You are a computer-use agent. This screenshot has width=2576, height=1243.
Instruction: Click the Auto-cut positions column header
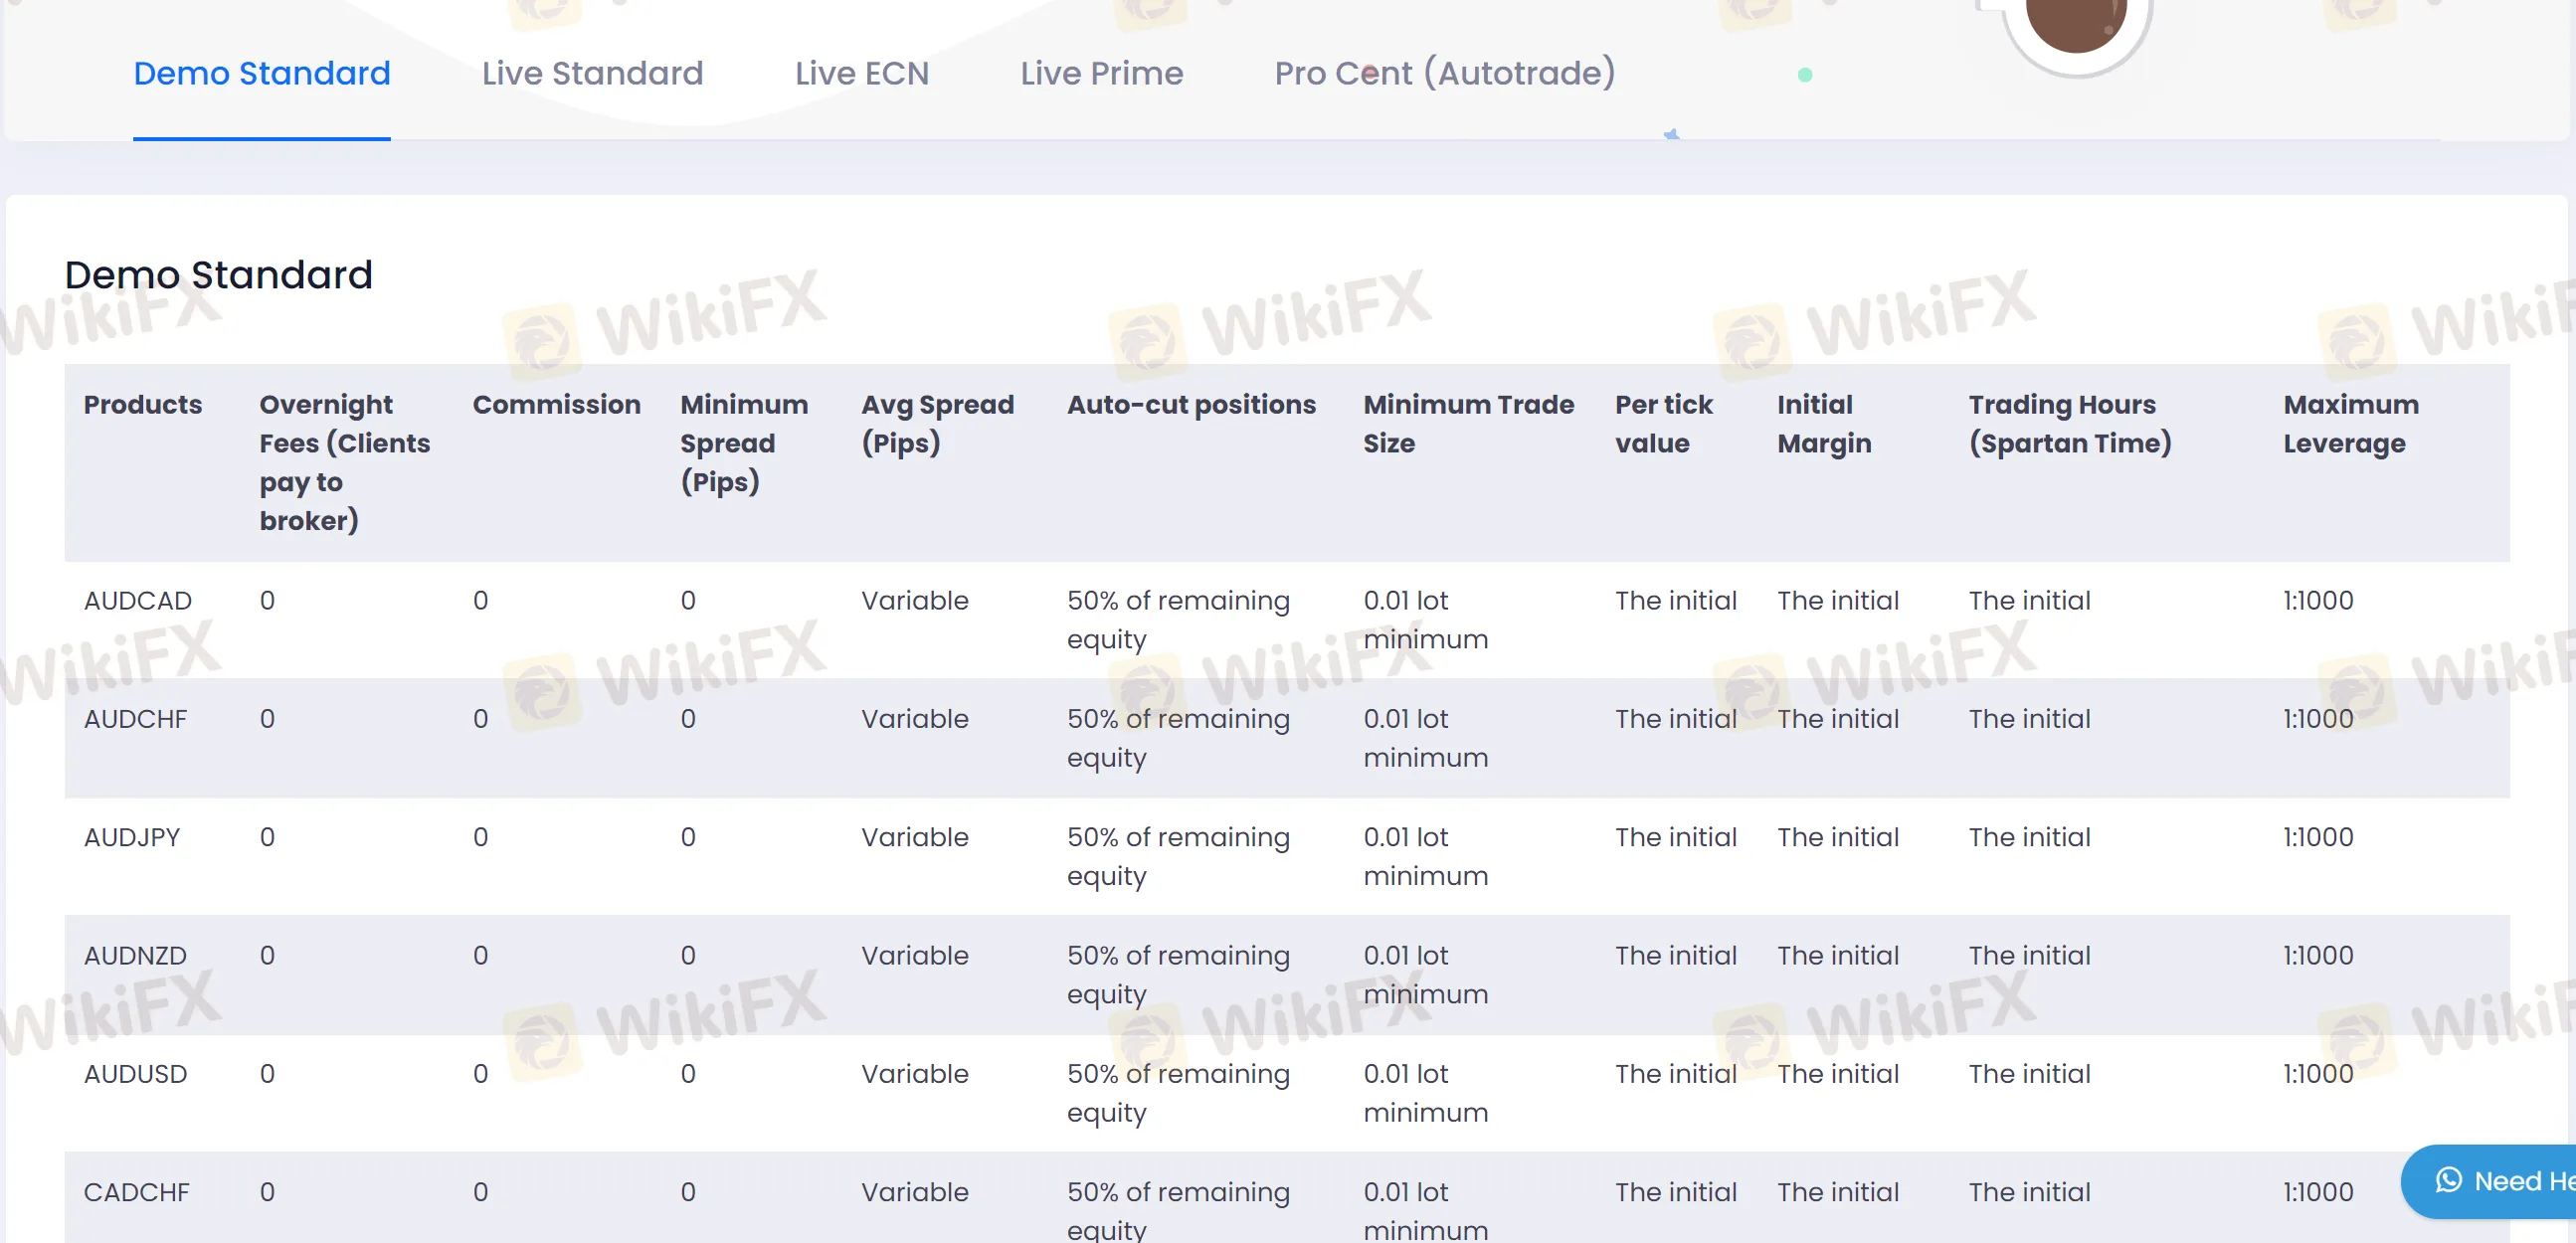1190,404
